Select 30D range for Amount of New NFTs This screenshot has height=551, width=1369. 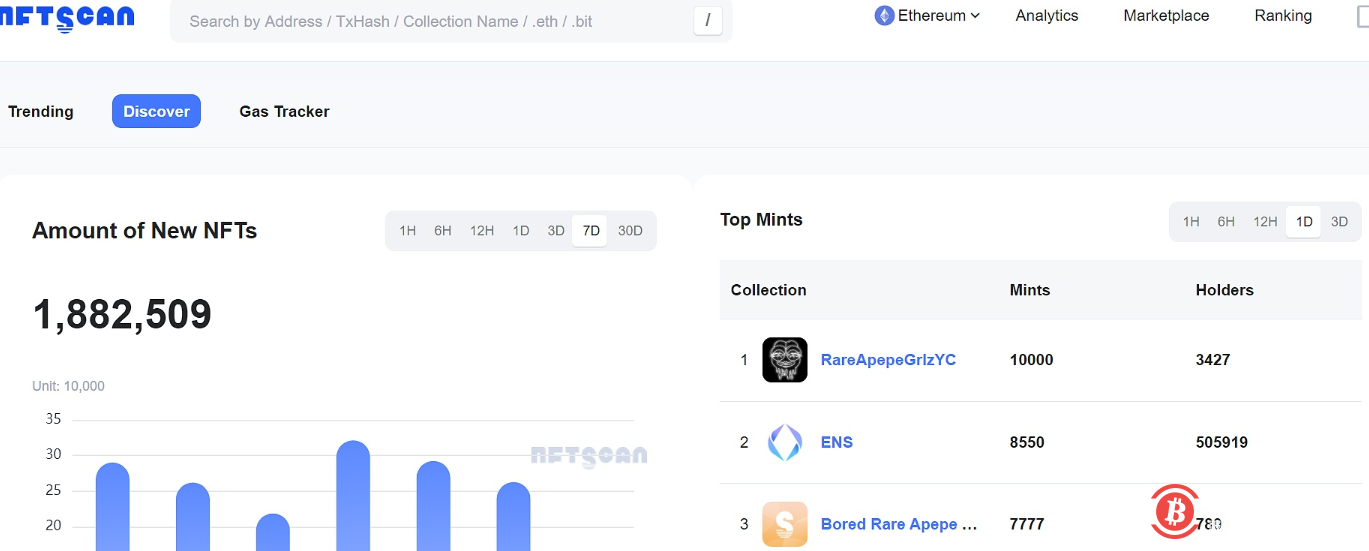[x=630, y=231]
